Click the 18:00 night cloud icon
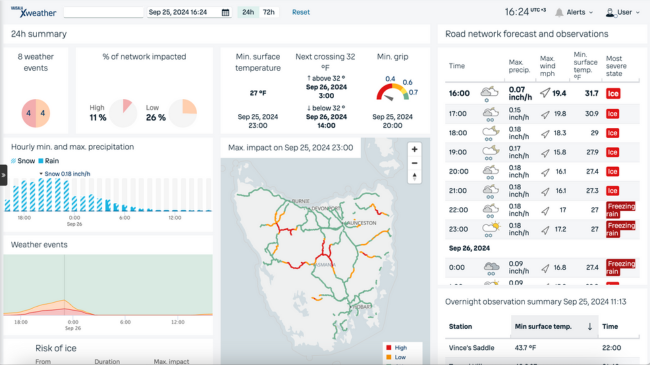The image size is (650, 365). point(490,133)
